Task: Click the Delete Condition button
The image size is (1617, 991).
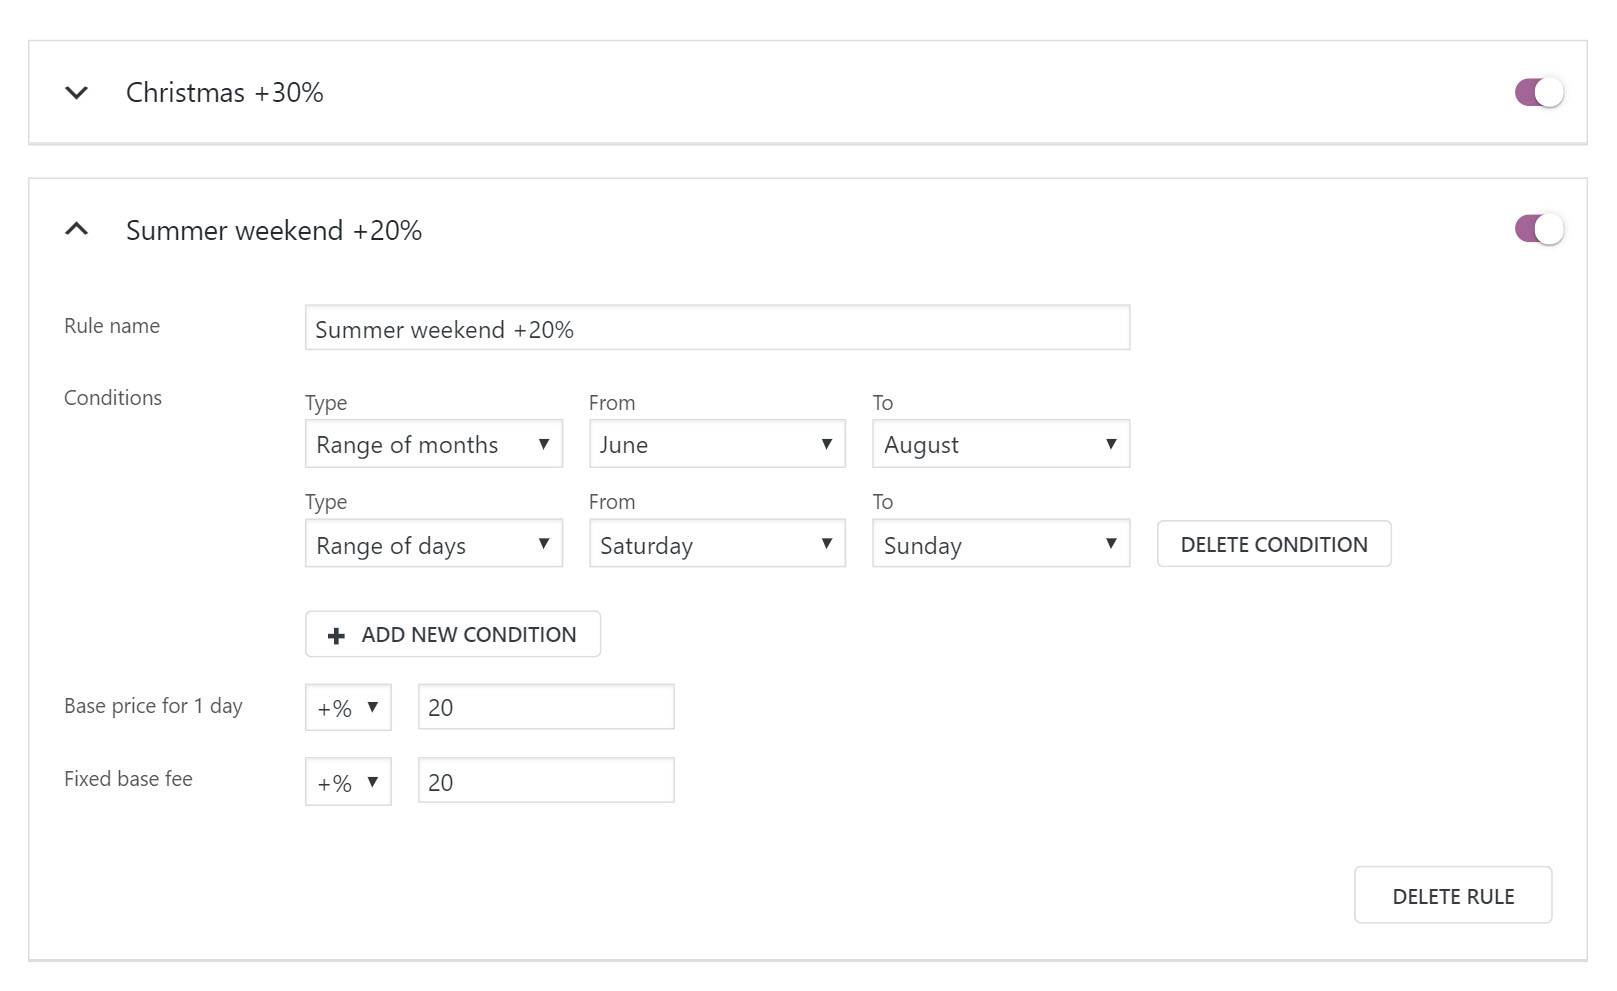Action: (1274, 544)
